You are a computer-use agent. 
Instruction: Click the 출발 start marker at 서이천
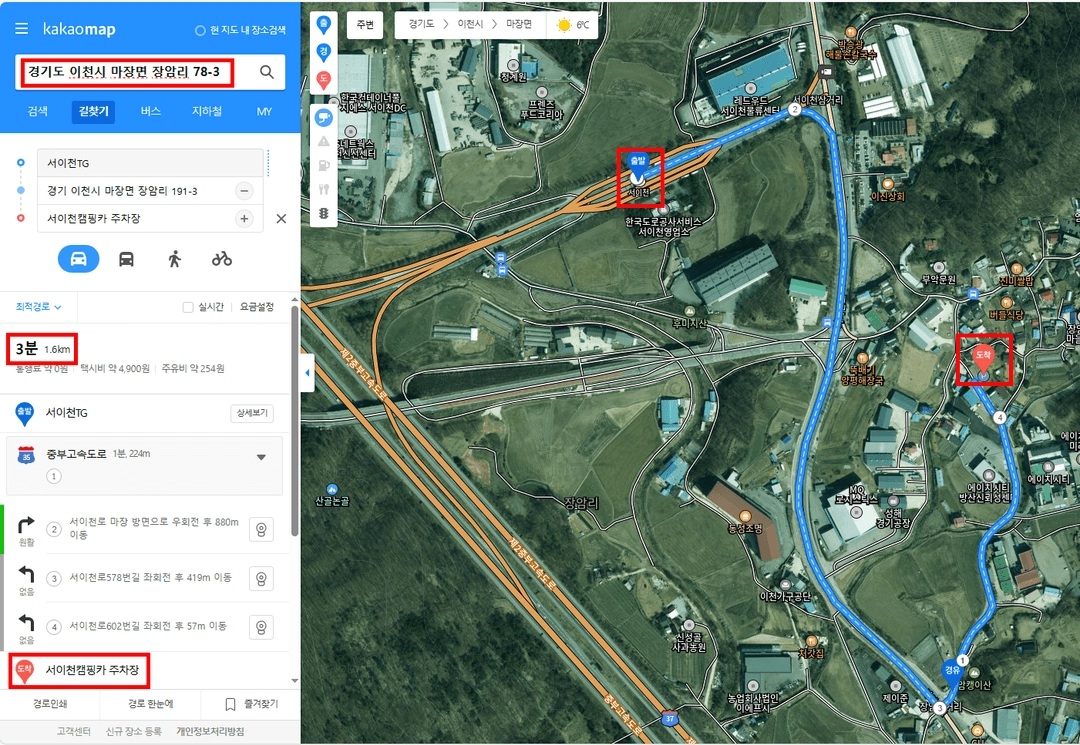tap(638, 167)
